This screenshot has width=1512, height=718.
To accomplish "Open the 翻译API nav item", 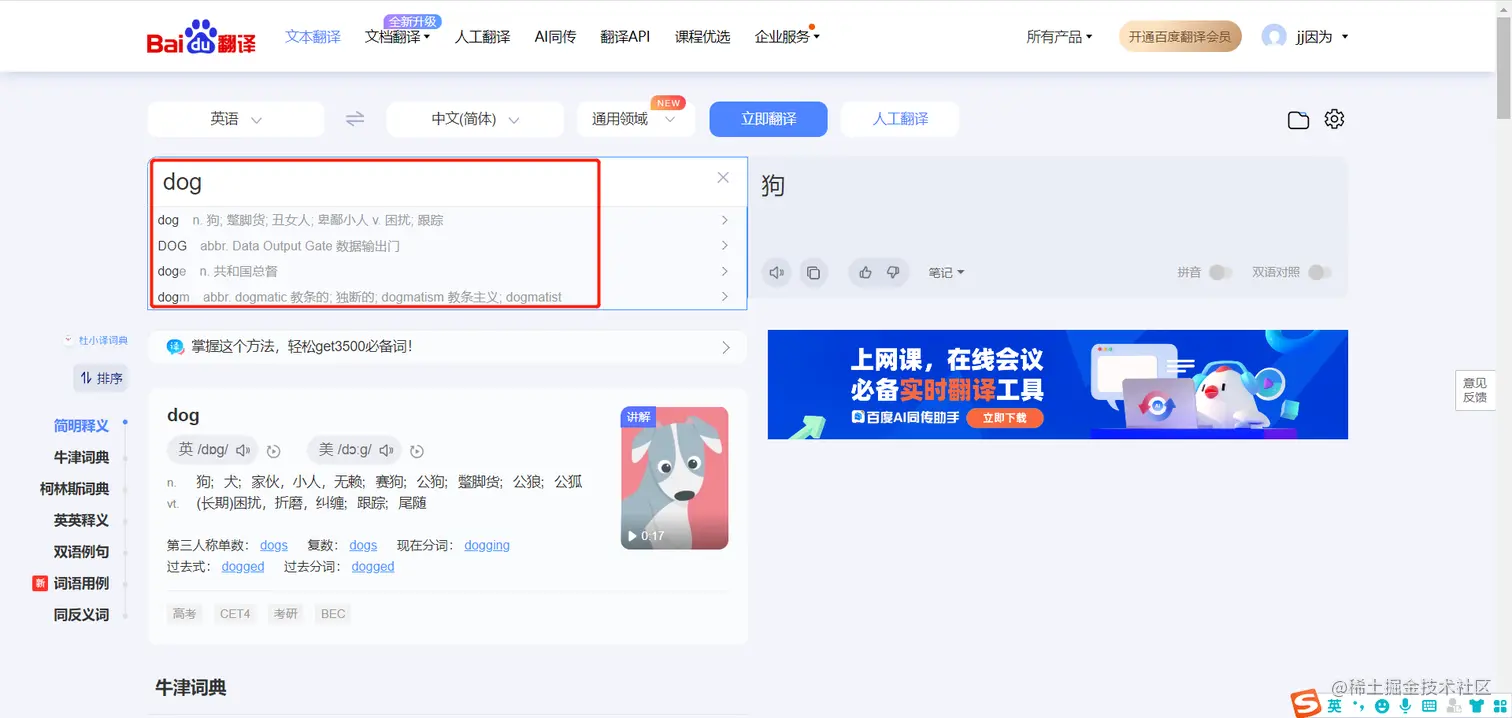I will tap(625, 37).
